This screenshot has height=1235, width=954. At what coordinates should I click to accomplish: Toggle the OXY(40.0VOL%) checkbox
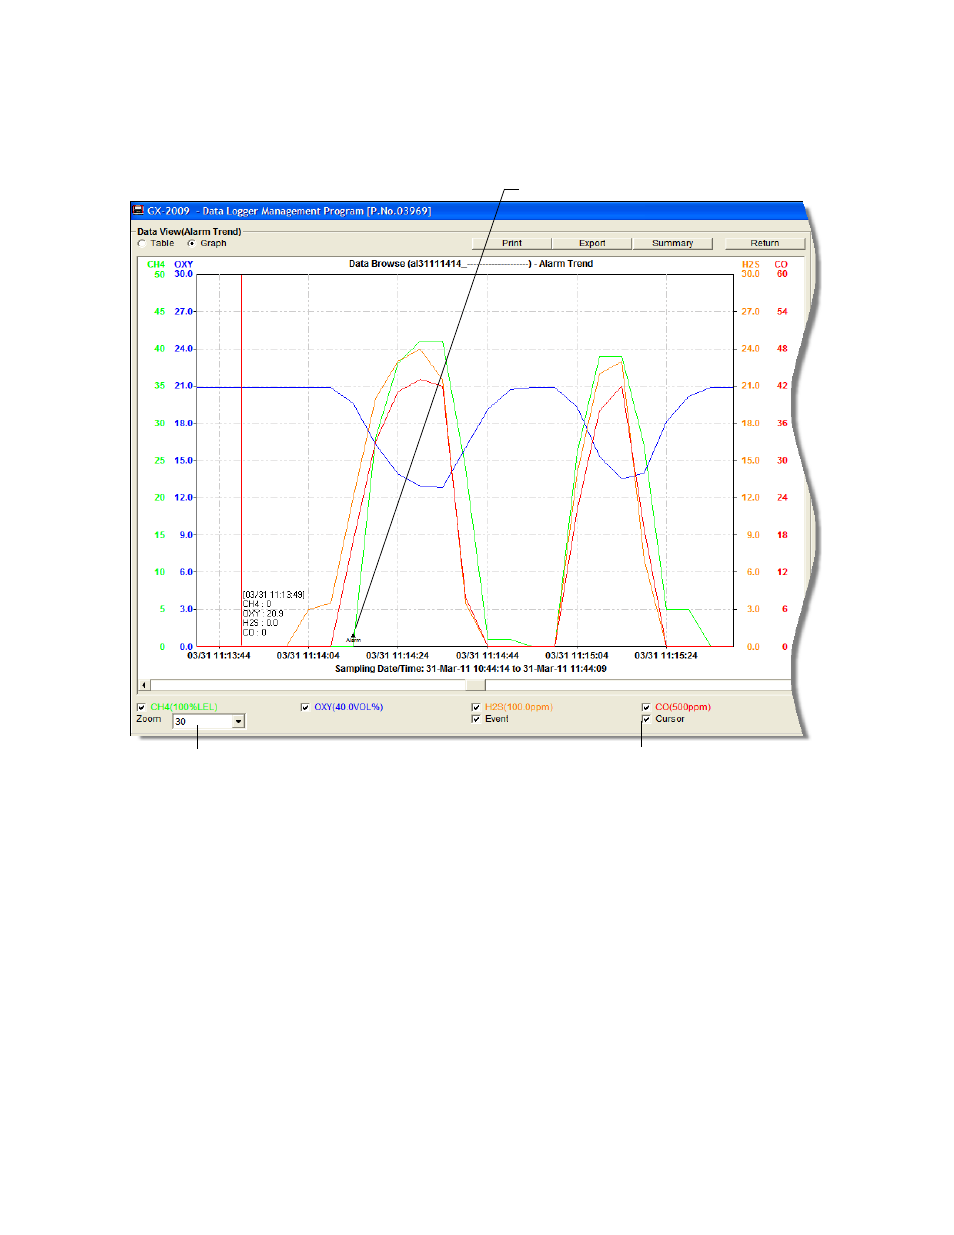pyautogui.click(x=305, y=707)
